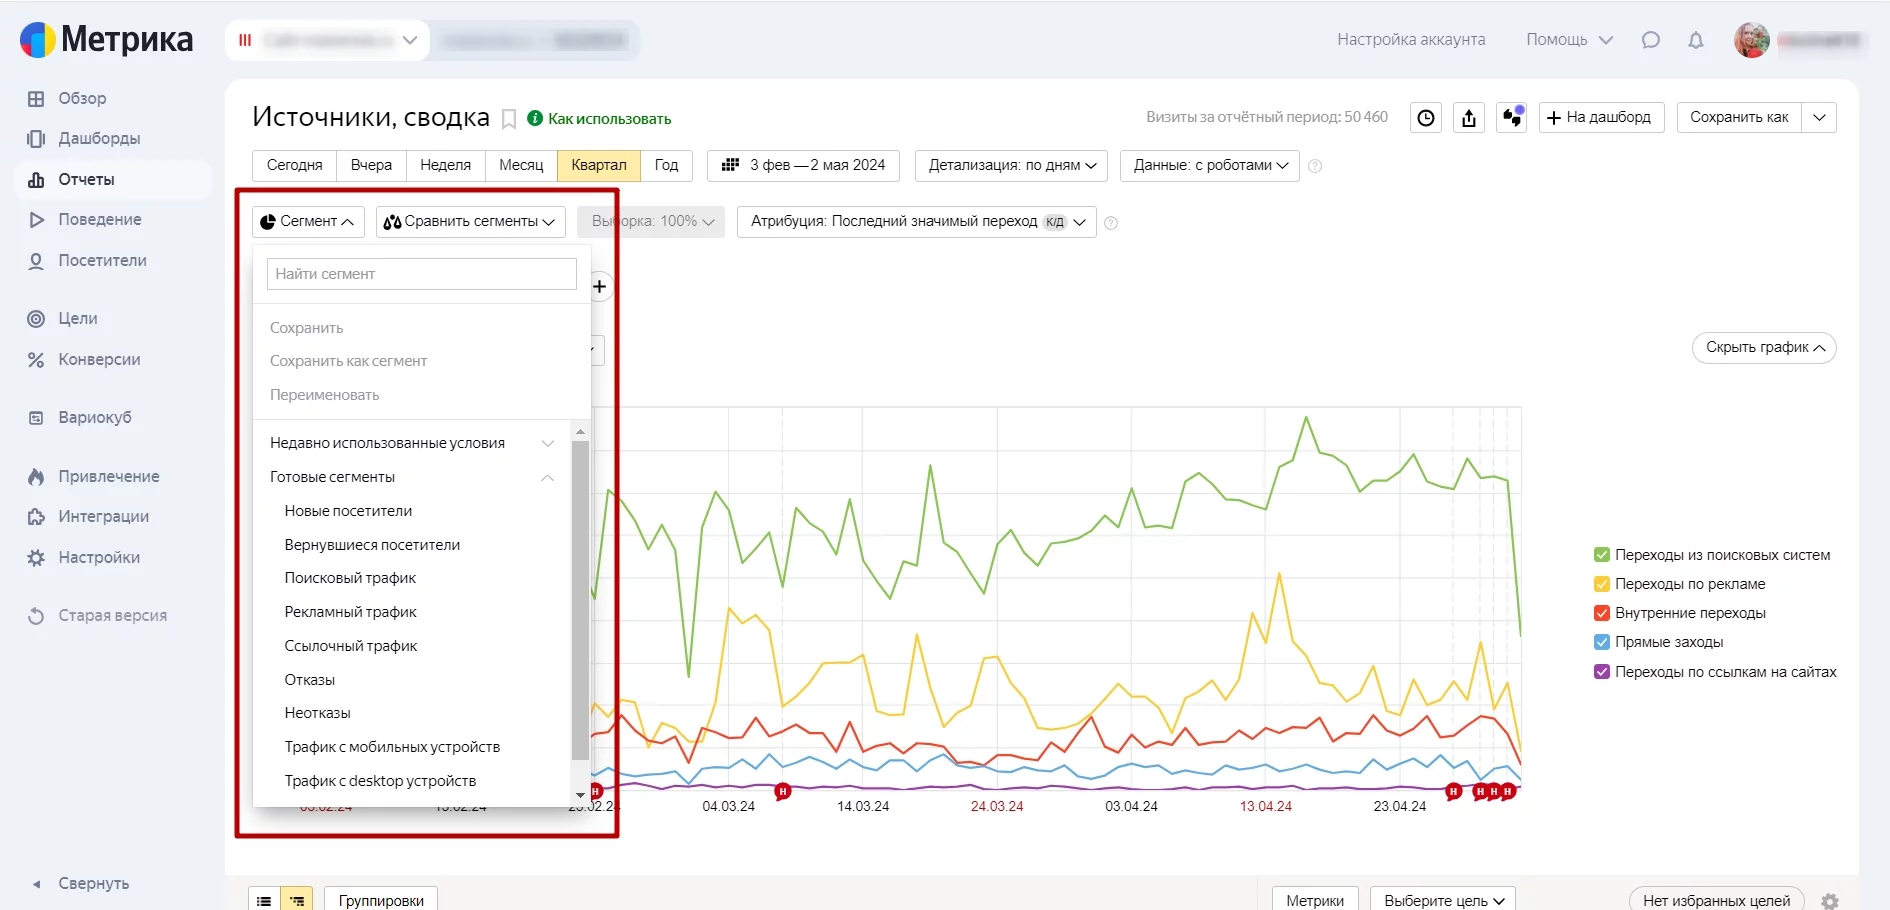The height and width of the screenshot is (910, 1890).
Task: Expand Недавно использованные условия
Action: coord(412,443)
